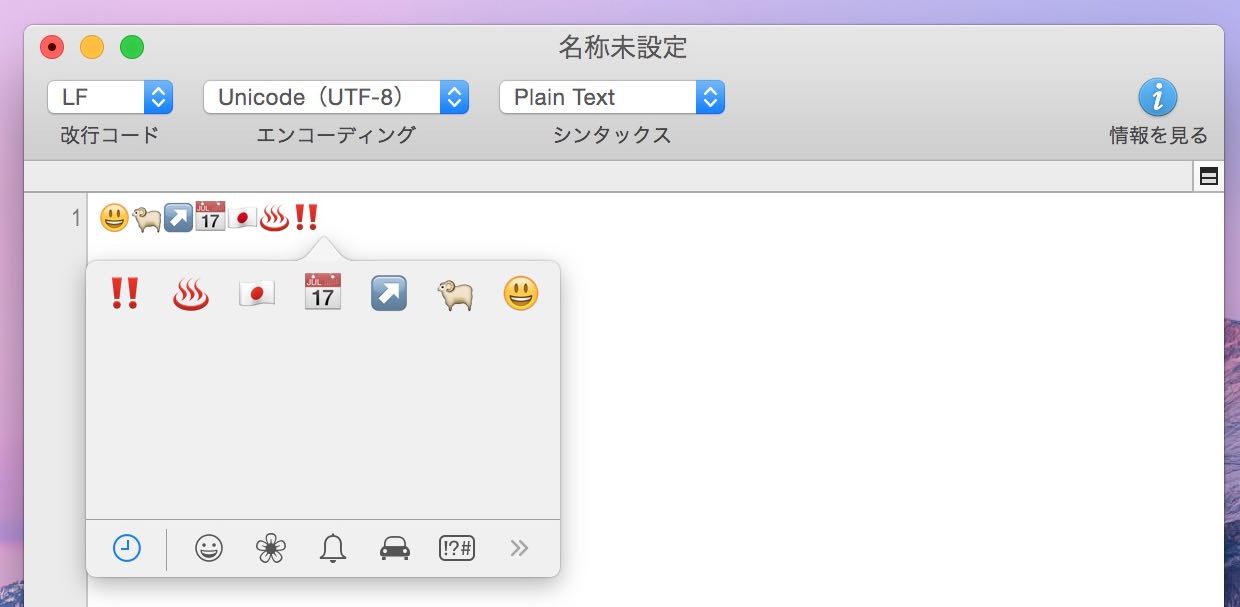This screenshot has width=1240, height=607.
Task: Click line number 1 in gutter
Action: (76, 217)
